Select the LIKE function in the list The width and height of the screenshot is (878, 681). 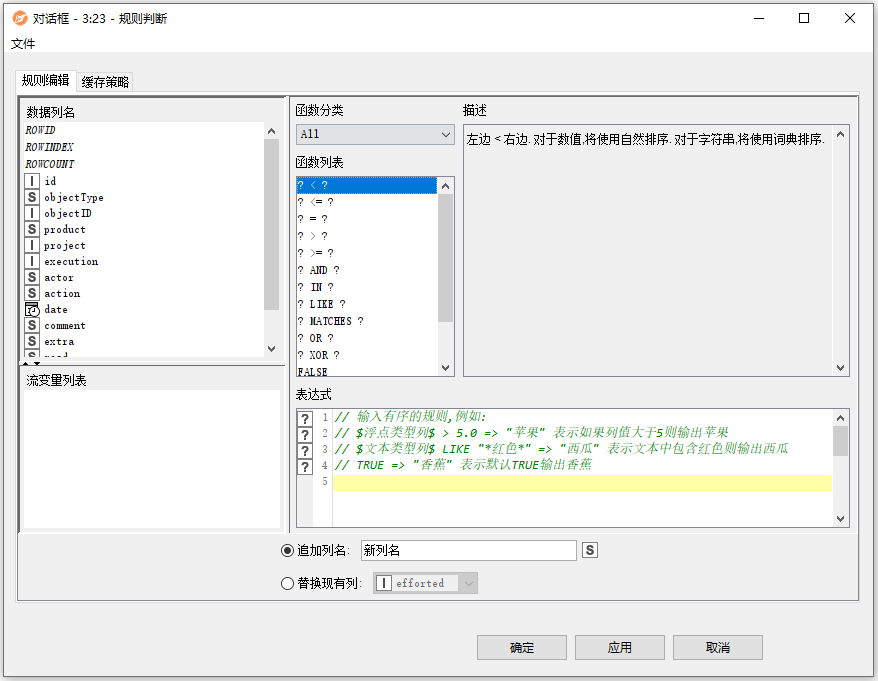tap(327, 304)
